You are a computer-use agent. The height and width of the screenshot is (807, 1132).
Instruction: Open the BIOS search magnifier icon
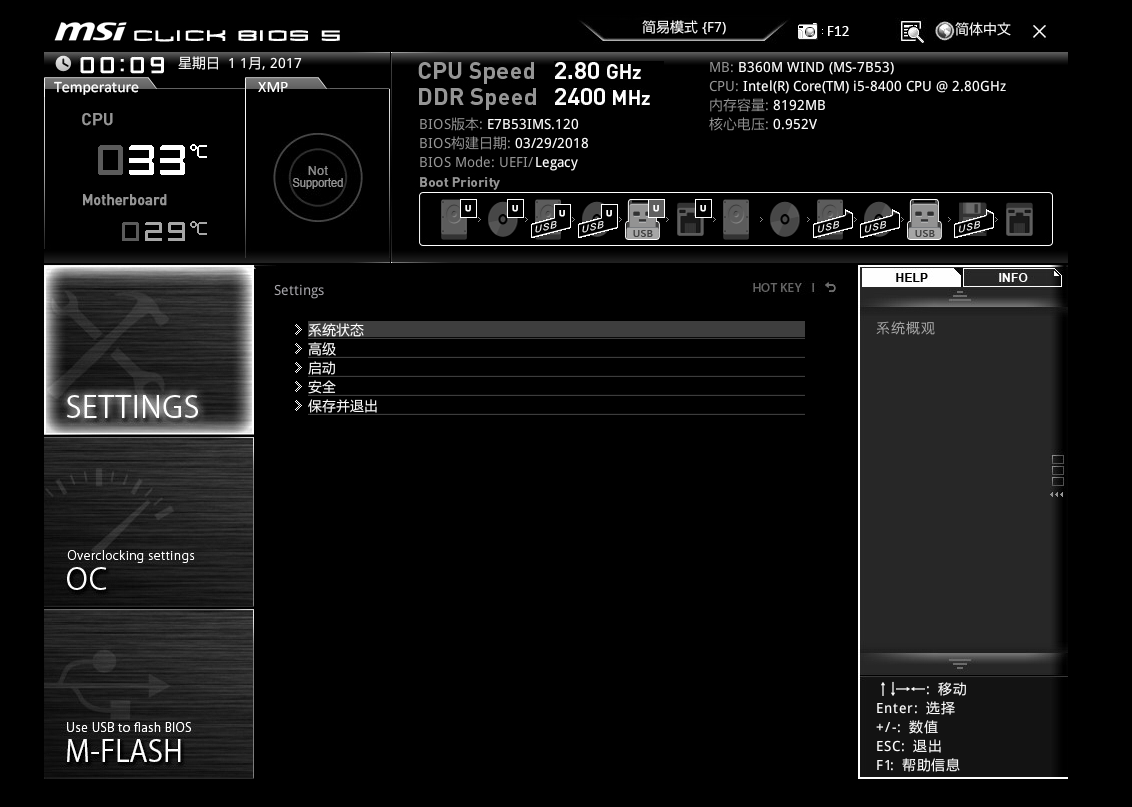912,31
